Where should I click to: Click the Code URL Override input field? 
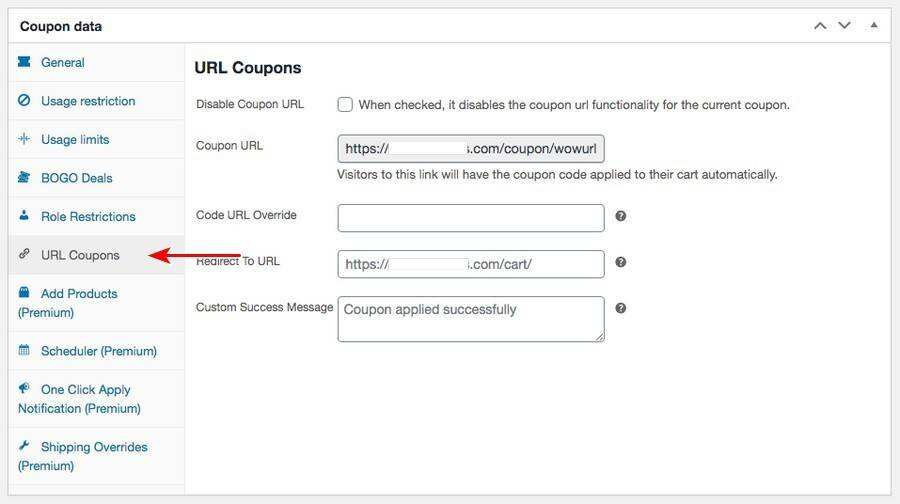(471, 218)
